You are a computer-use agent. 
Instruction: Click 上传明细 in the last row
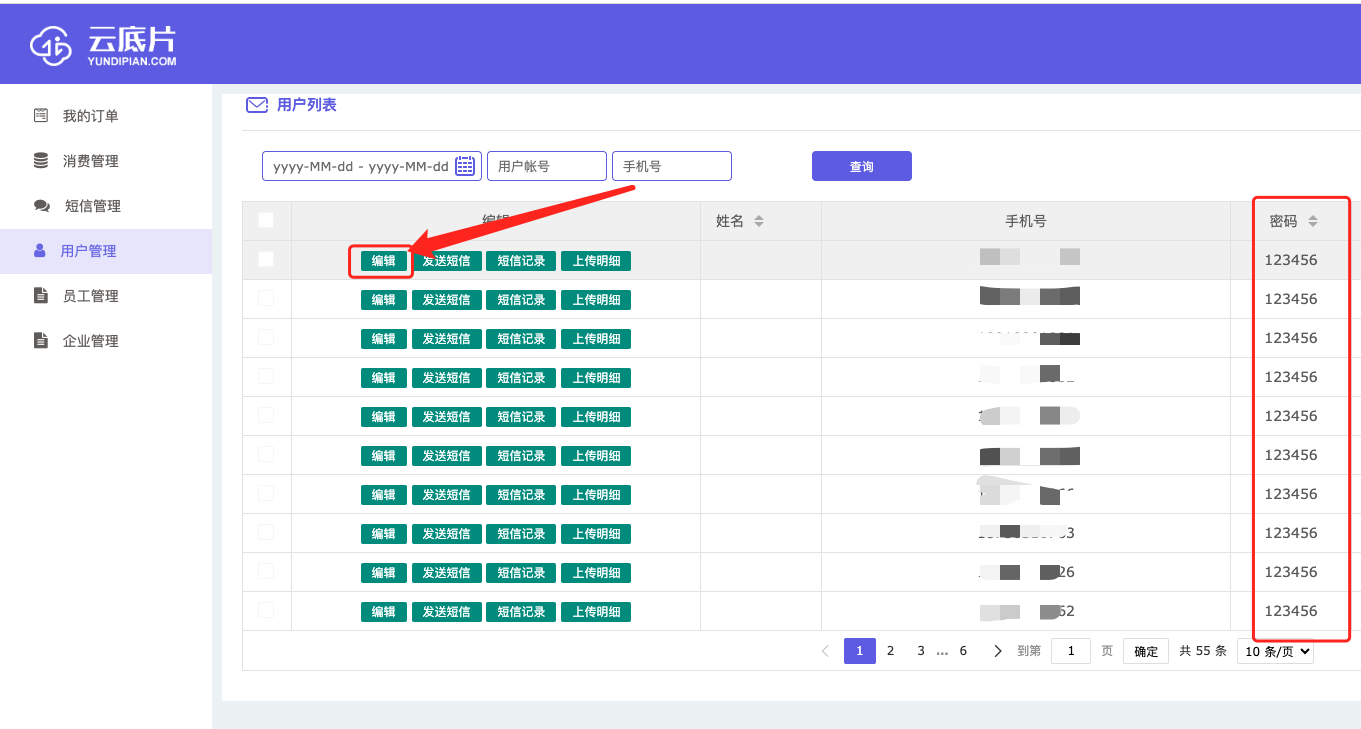[596, 612]
